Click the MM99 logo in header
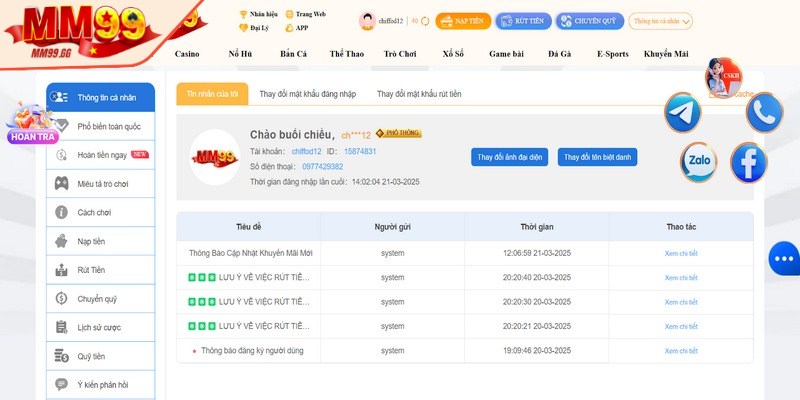800x400 pixels. 84,31
